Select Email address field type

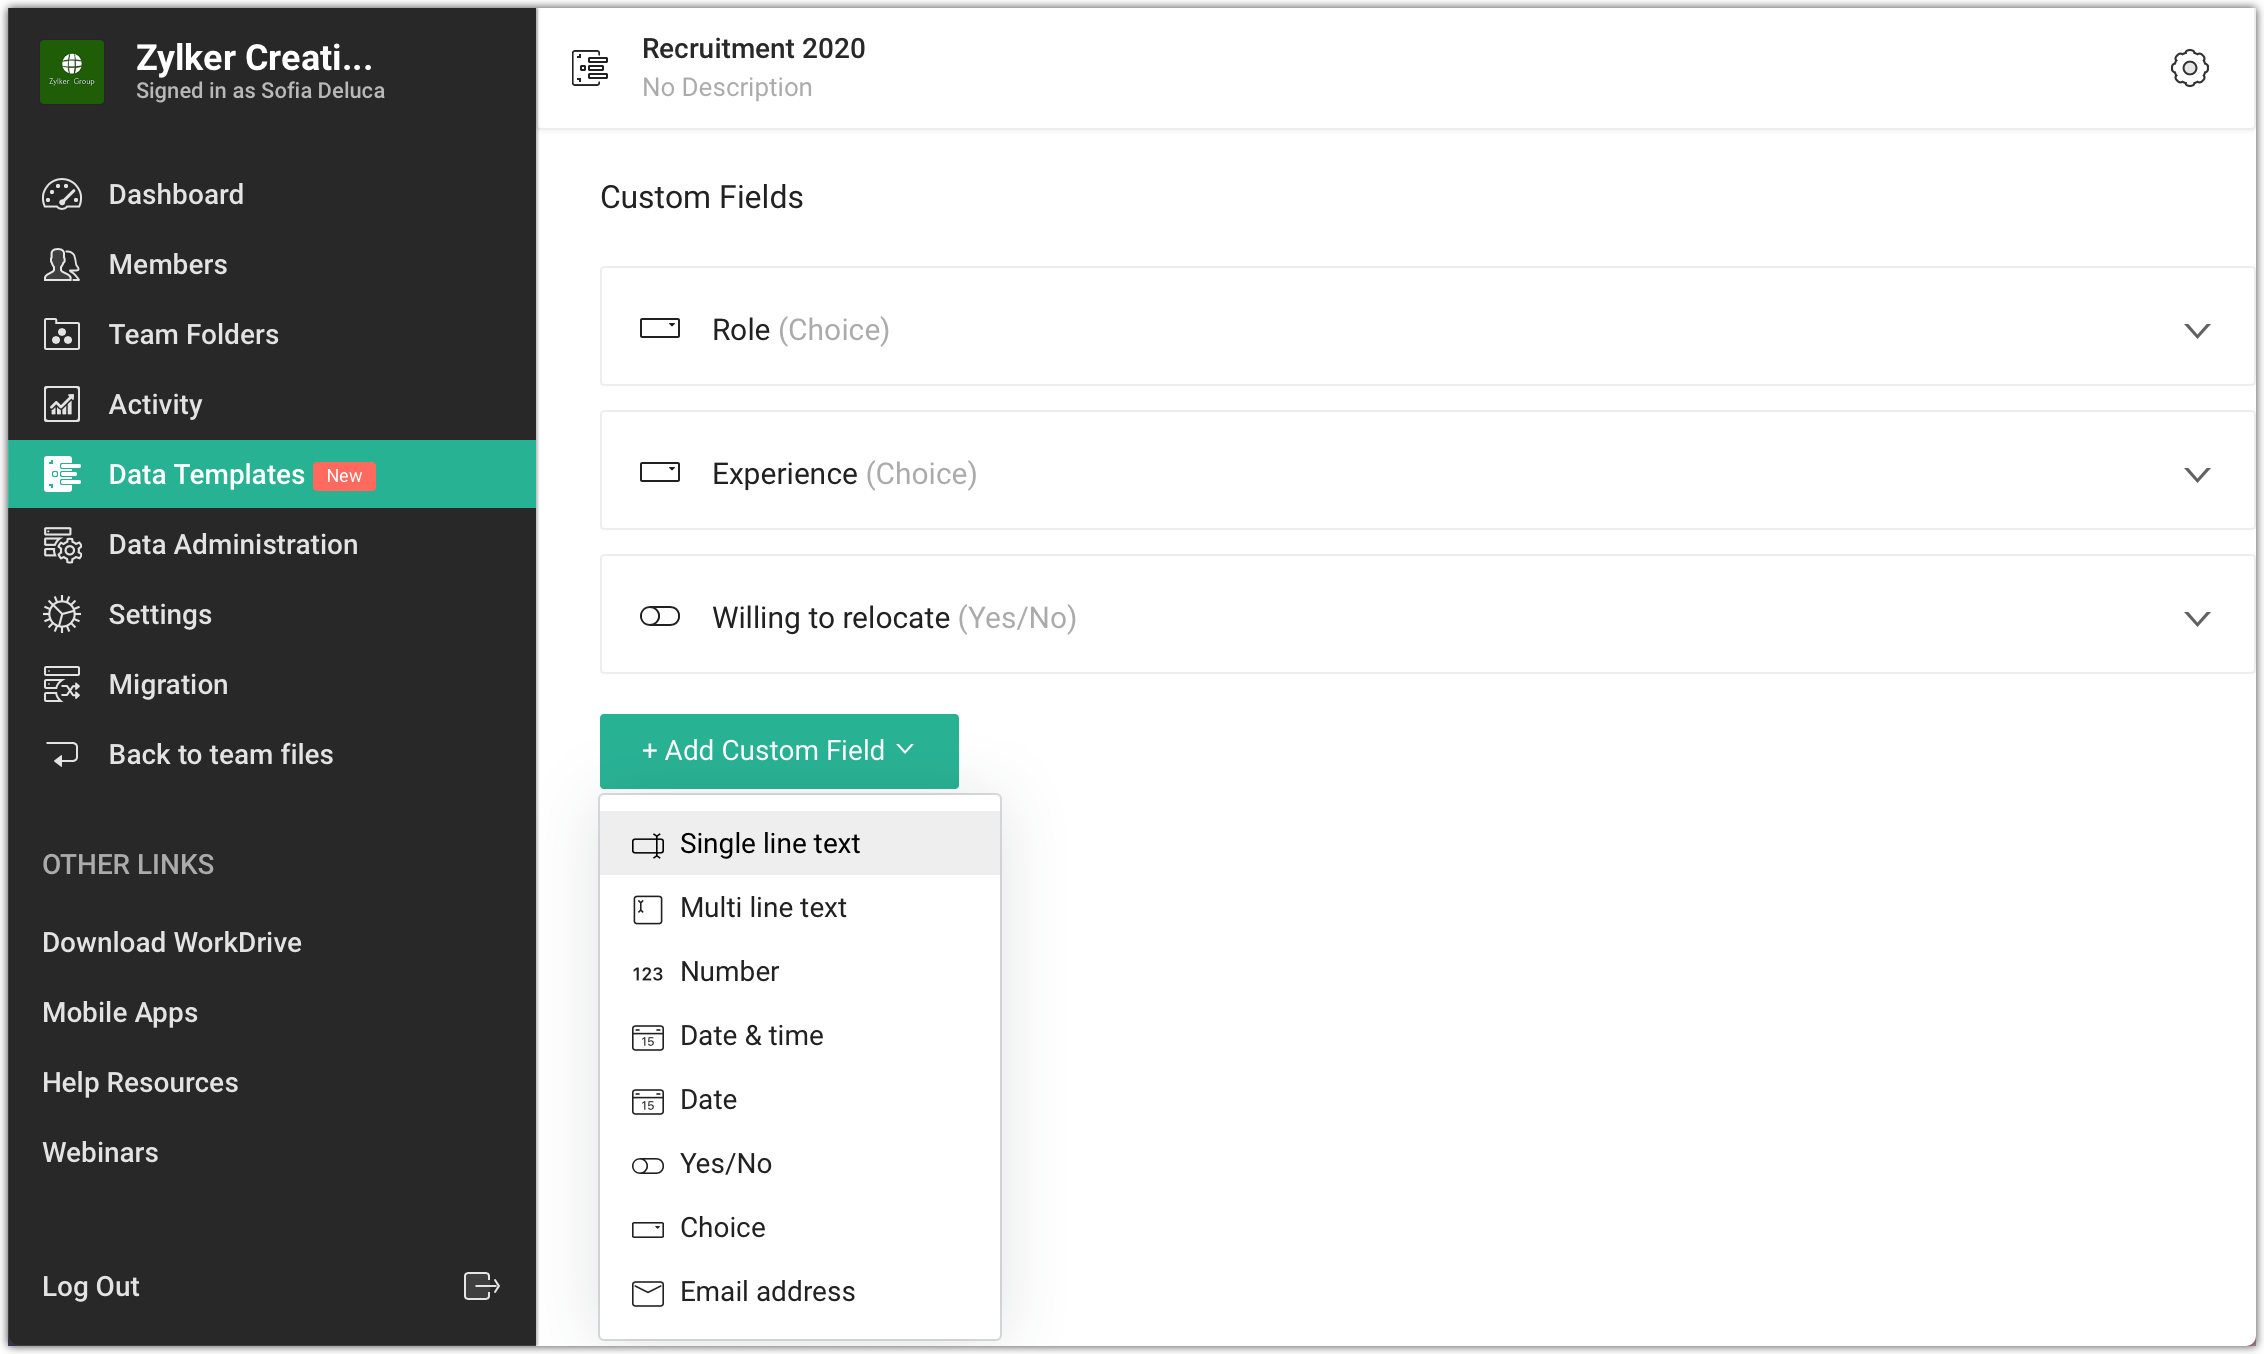pyautogui.click(x=767, y=1292)
